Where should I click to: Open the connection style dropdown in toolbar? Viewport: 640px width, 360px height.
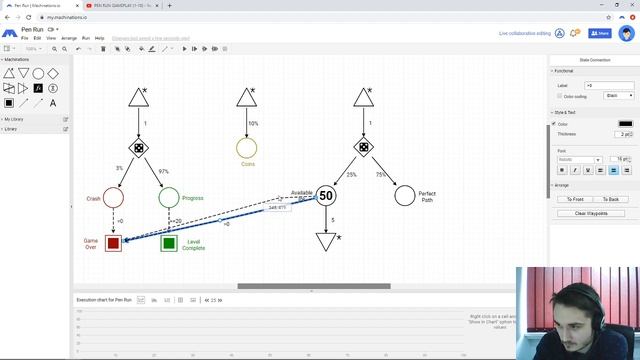pos(167,49)
